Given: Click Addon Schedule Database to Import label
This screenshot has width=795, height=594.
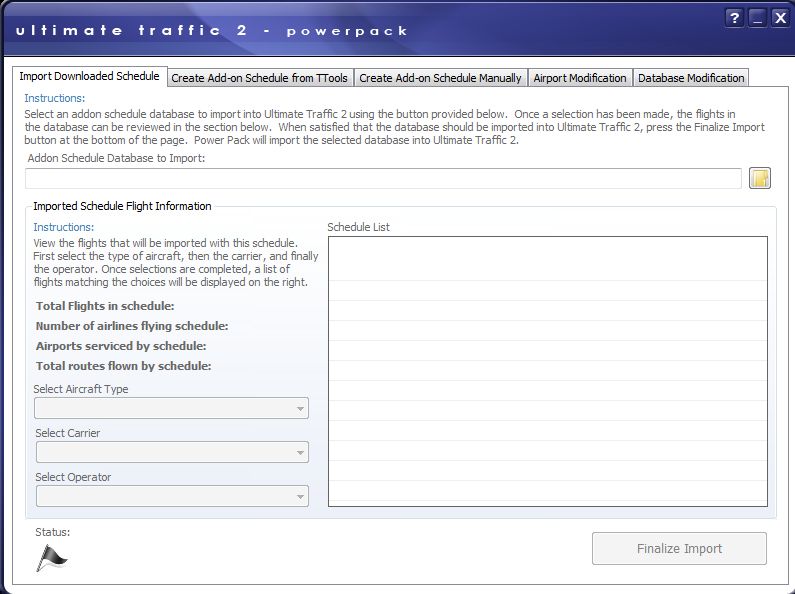Looking at the screenshot, I should (116, 158).
